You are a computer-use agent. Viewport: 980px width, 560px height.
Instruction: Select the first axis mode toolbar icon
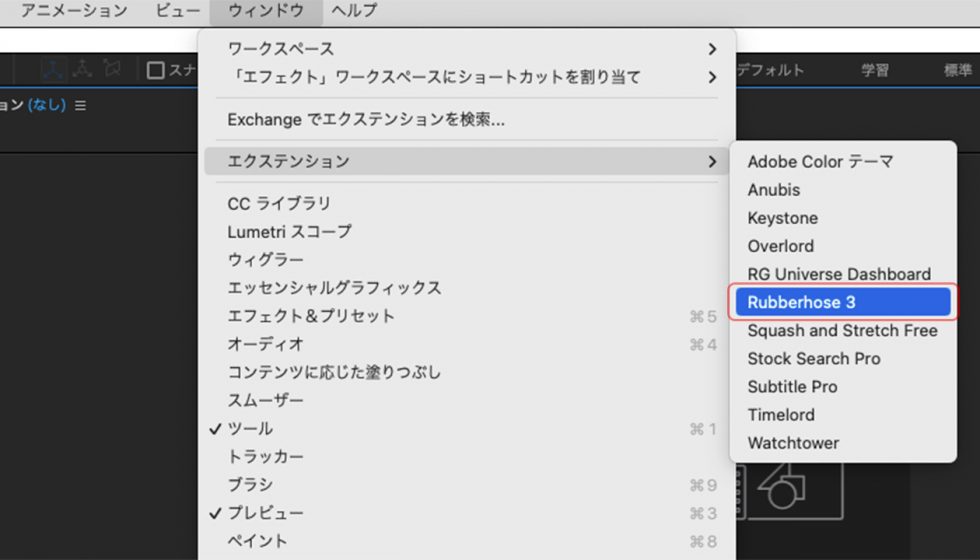coord(53,69)
